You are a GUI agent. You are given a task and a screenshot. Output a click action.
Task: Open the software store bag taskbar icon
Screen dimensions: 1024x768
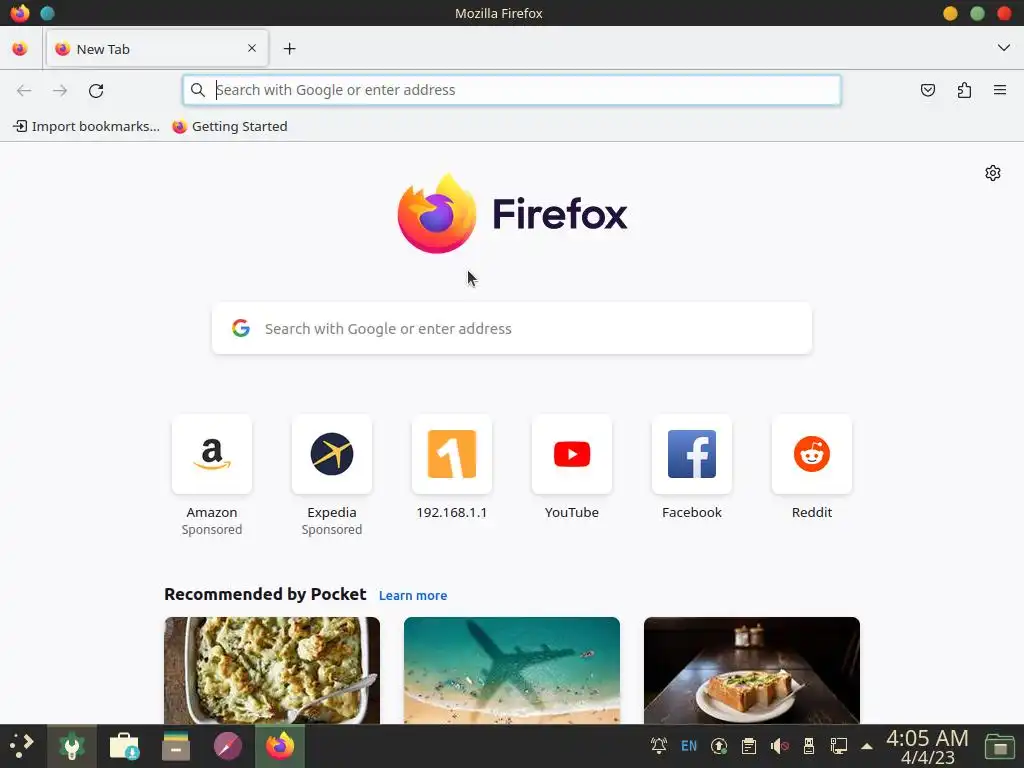[x=124, y=746]
